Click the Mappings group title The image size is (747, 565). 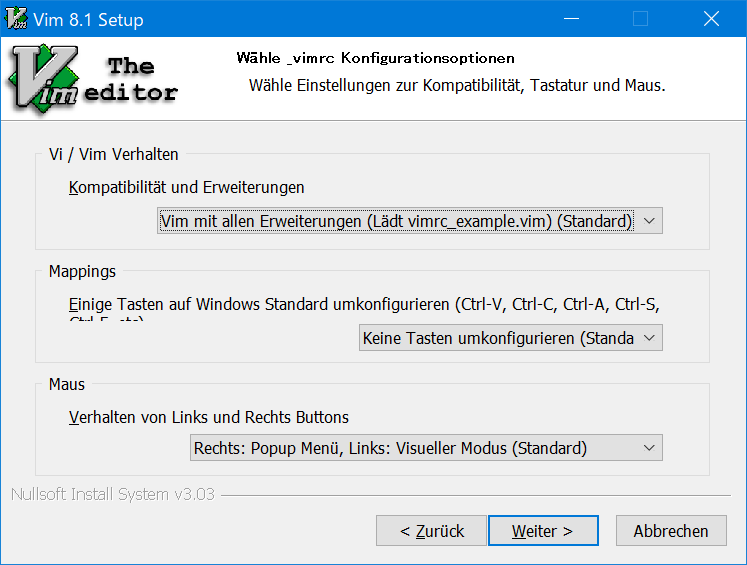click(82, 272)
